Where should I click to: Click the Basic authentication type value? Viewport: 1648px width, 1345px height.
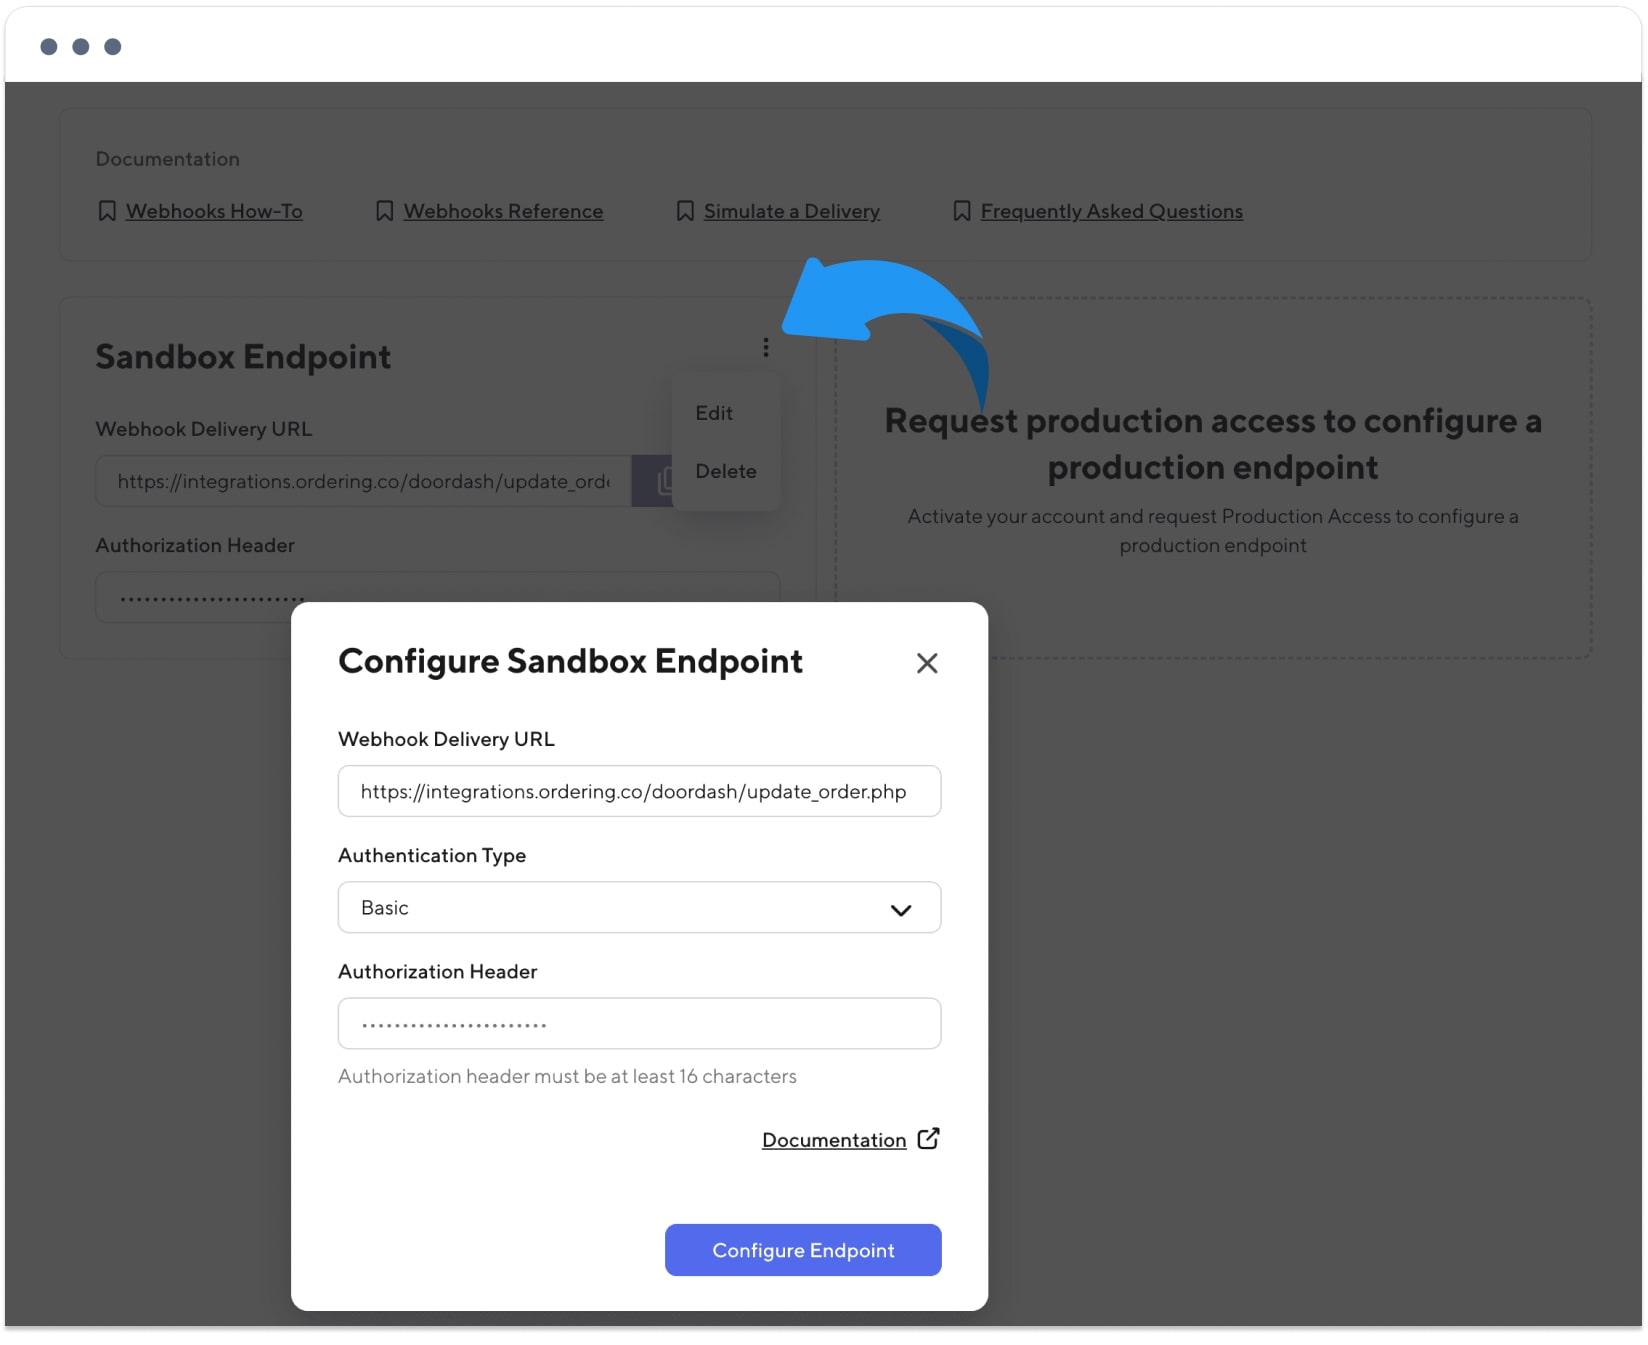385,908
